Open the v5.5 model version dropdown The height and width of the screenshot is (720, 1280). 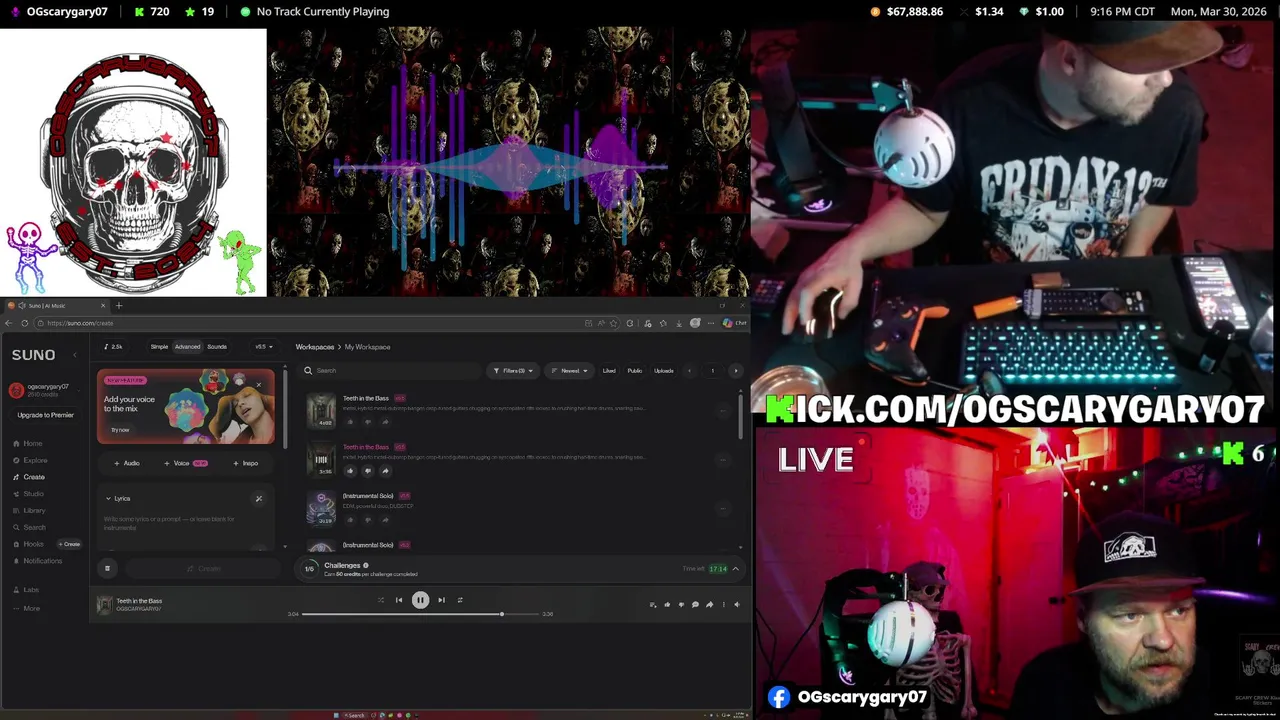coord(263,347)
